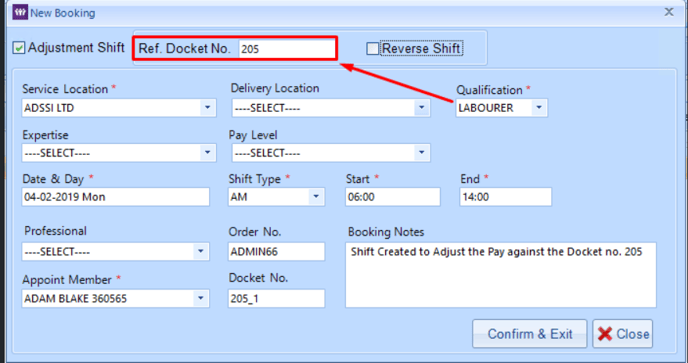Image resolution: width=688 pixels, height=363 pixels.
Task: Click the Delivery Location label
Action: (x=275, y=88)
